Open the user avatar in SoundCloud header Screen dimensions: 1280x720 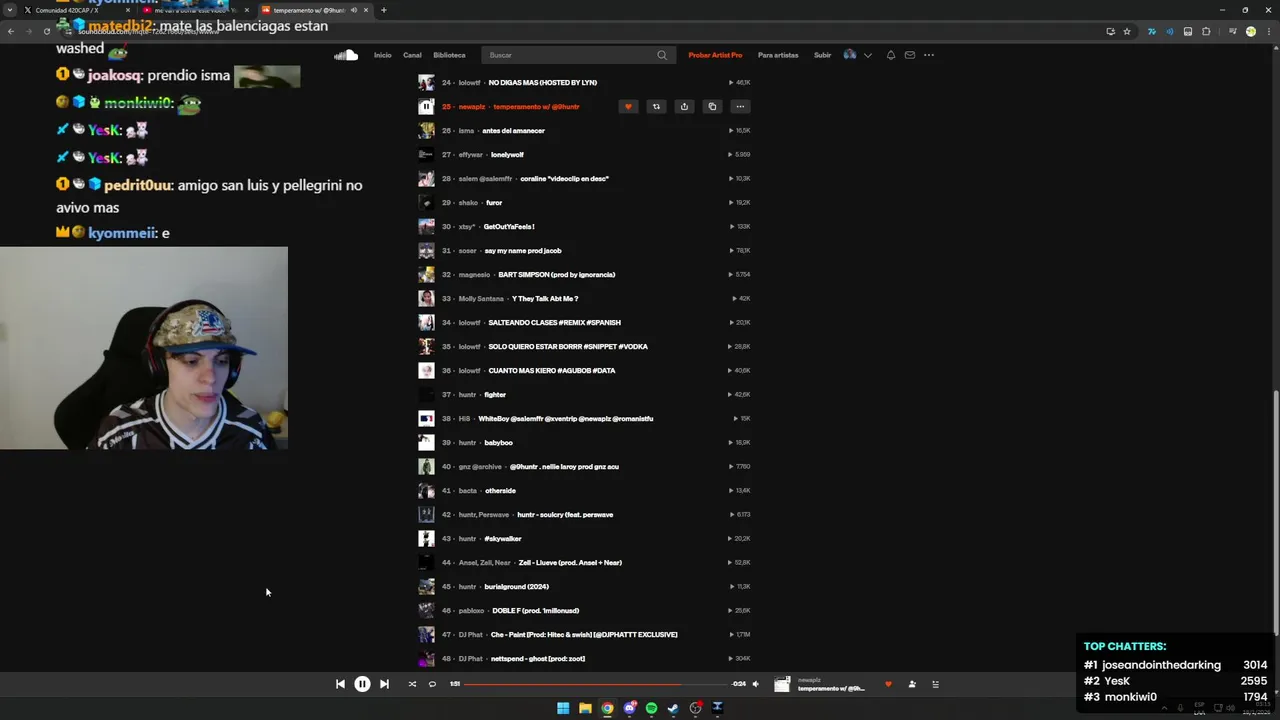pyautogui.click(x=850, y=55)
